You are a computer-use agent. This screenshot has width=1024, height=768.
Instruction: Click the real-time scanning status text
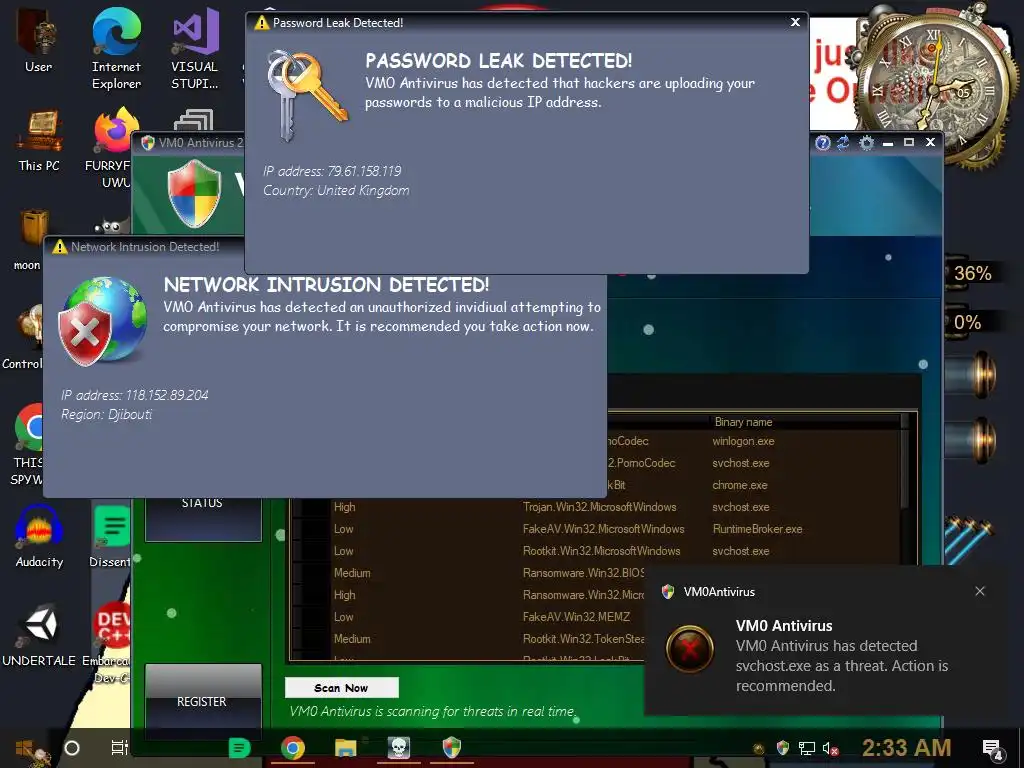(434, 712)
